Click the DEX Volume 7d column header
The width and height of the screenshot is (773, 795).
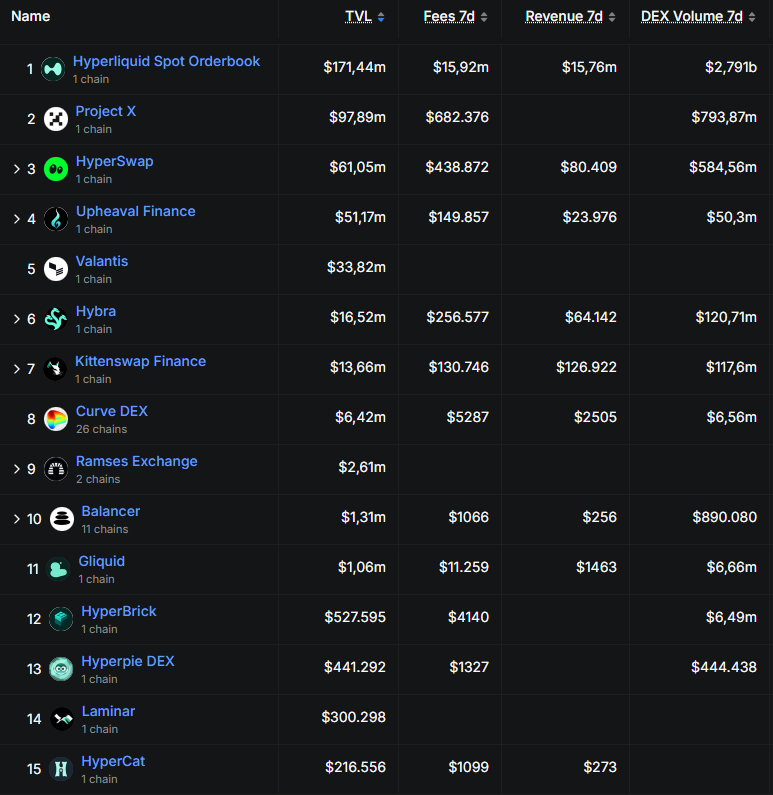point(691,17)
